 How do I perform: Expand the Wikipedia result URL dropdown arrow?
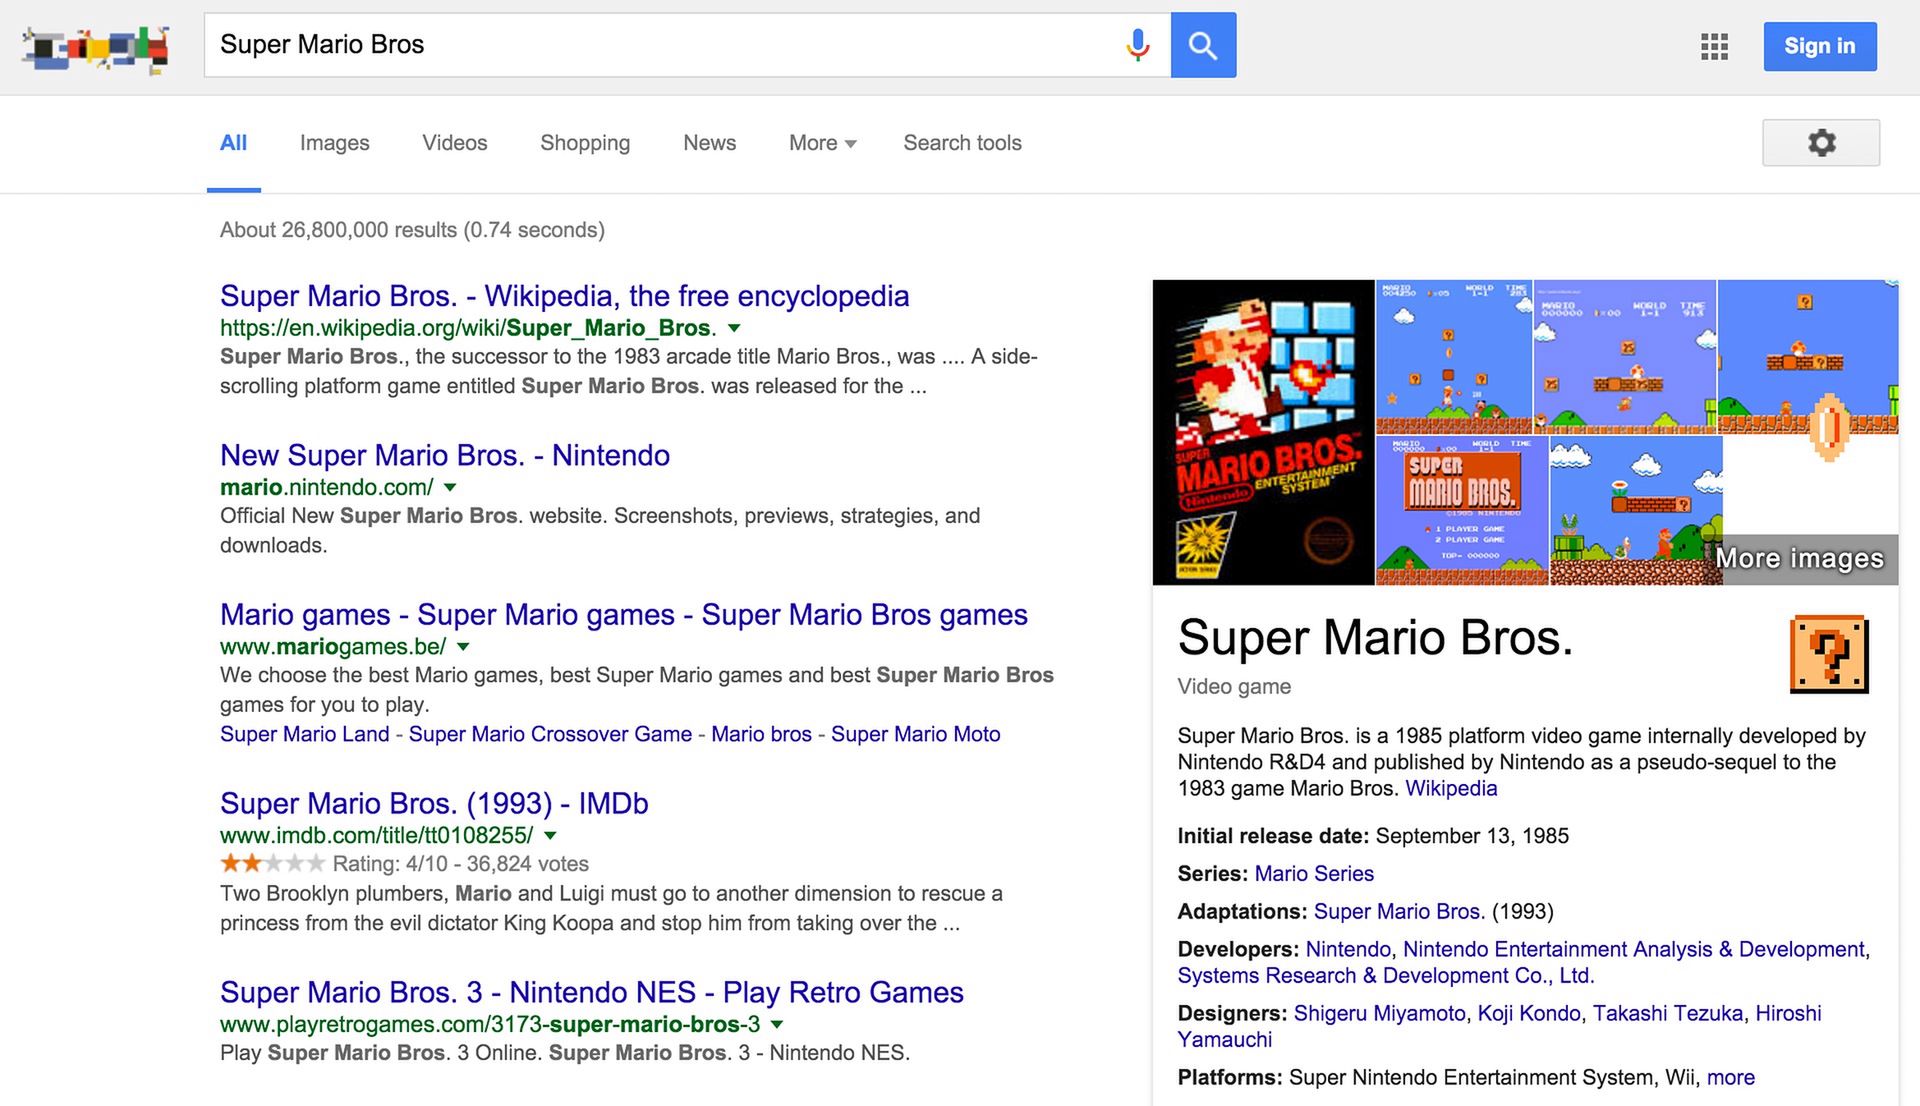[x=734, y=328]
